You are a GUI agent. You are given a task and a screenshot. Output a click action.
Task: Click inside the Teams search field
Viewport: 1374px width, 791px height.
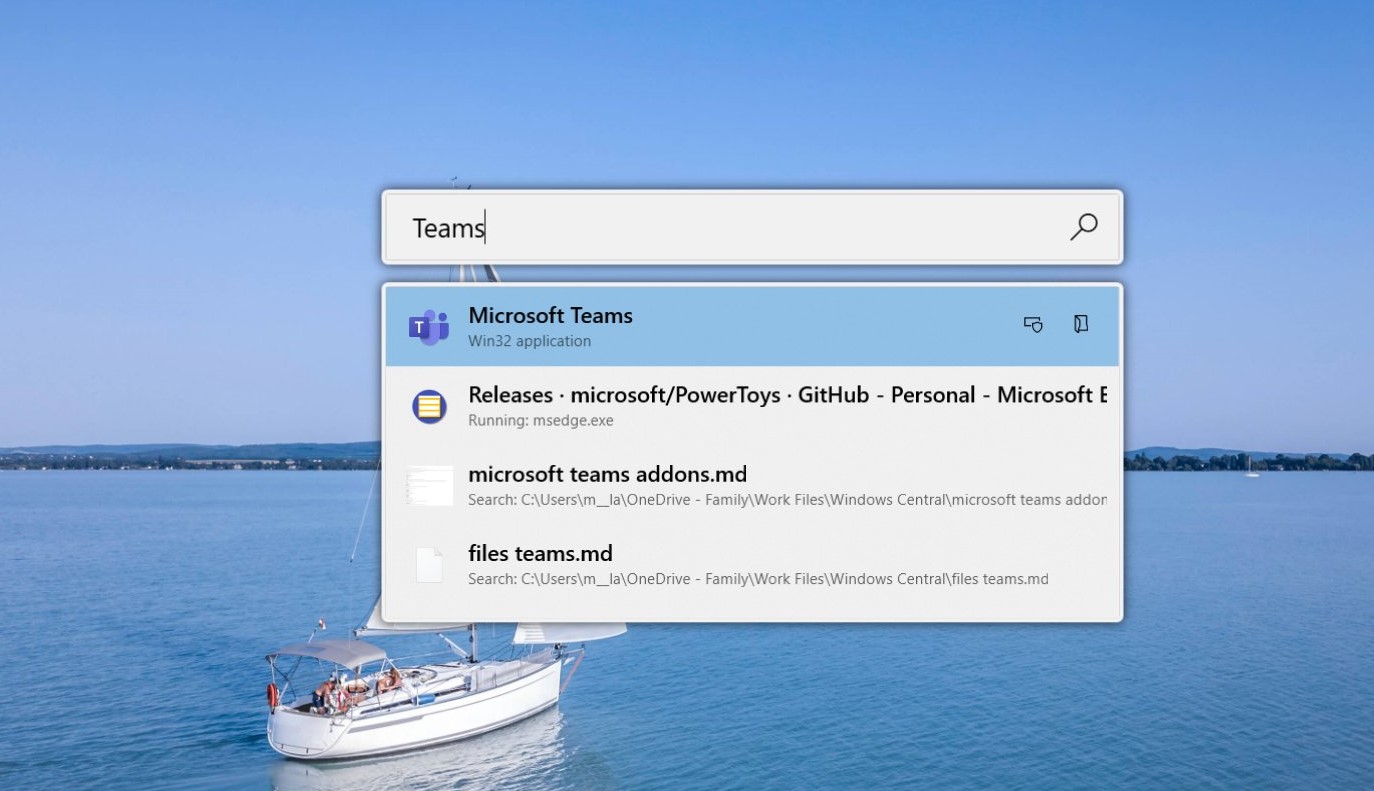[700, 227]
